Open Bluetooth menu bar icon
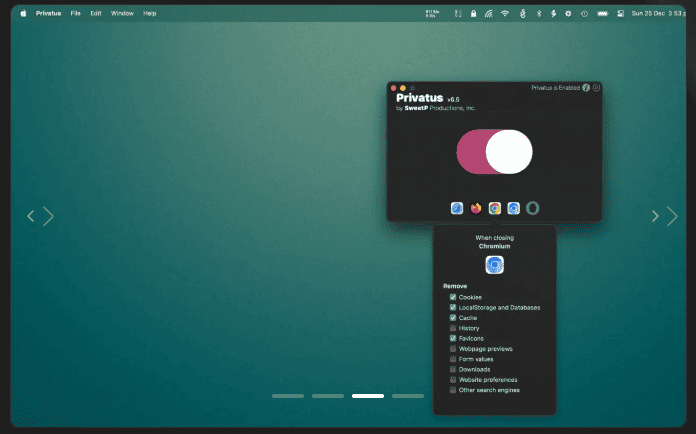 click(x=539, y=14)
